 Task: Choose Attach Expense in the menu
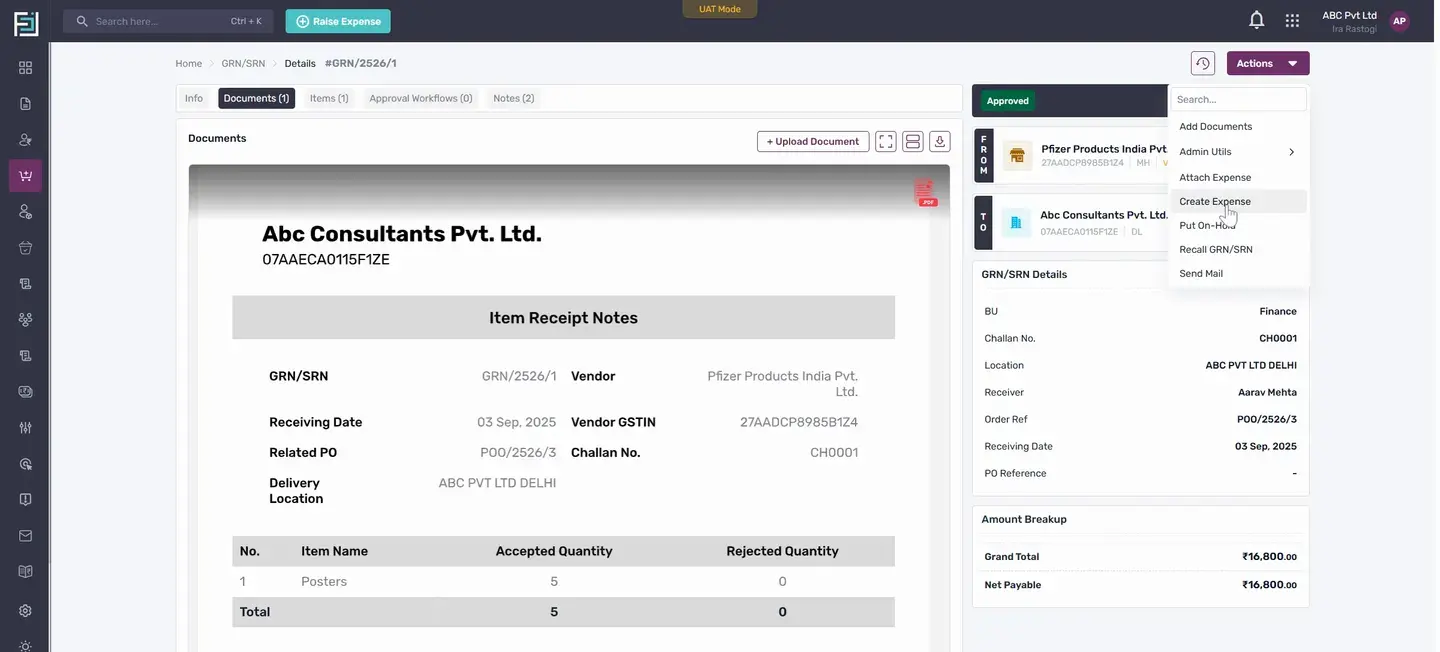pos(1238,177)
